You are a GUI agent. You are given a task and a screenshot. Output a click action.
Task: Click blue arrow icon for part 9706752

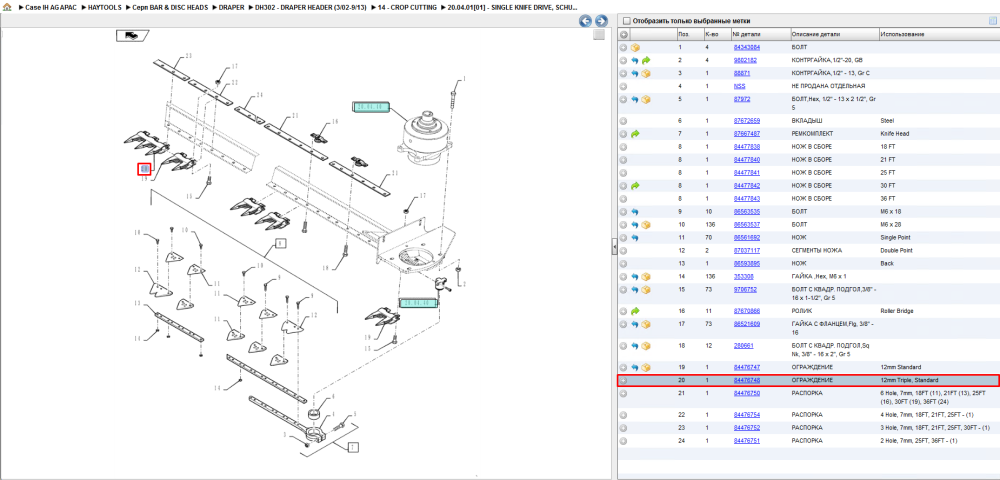coord(635,289)
